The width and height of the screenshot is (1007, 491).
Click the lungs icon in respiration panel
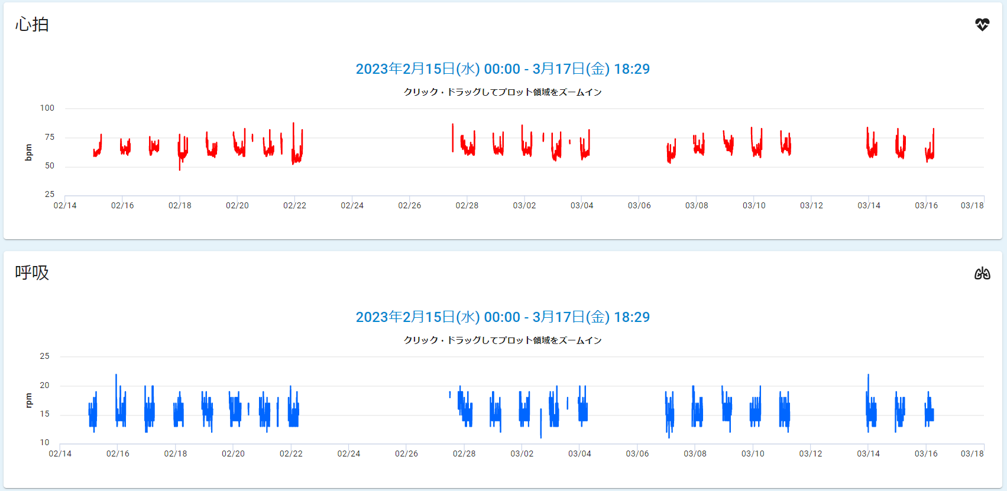coord(982,273)
